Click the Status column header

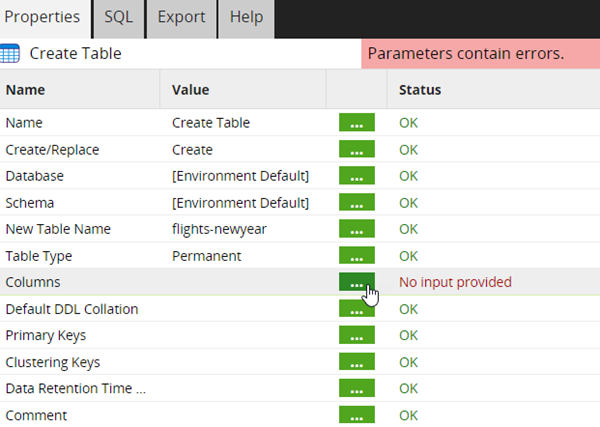click(x=420, y=90)
